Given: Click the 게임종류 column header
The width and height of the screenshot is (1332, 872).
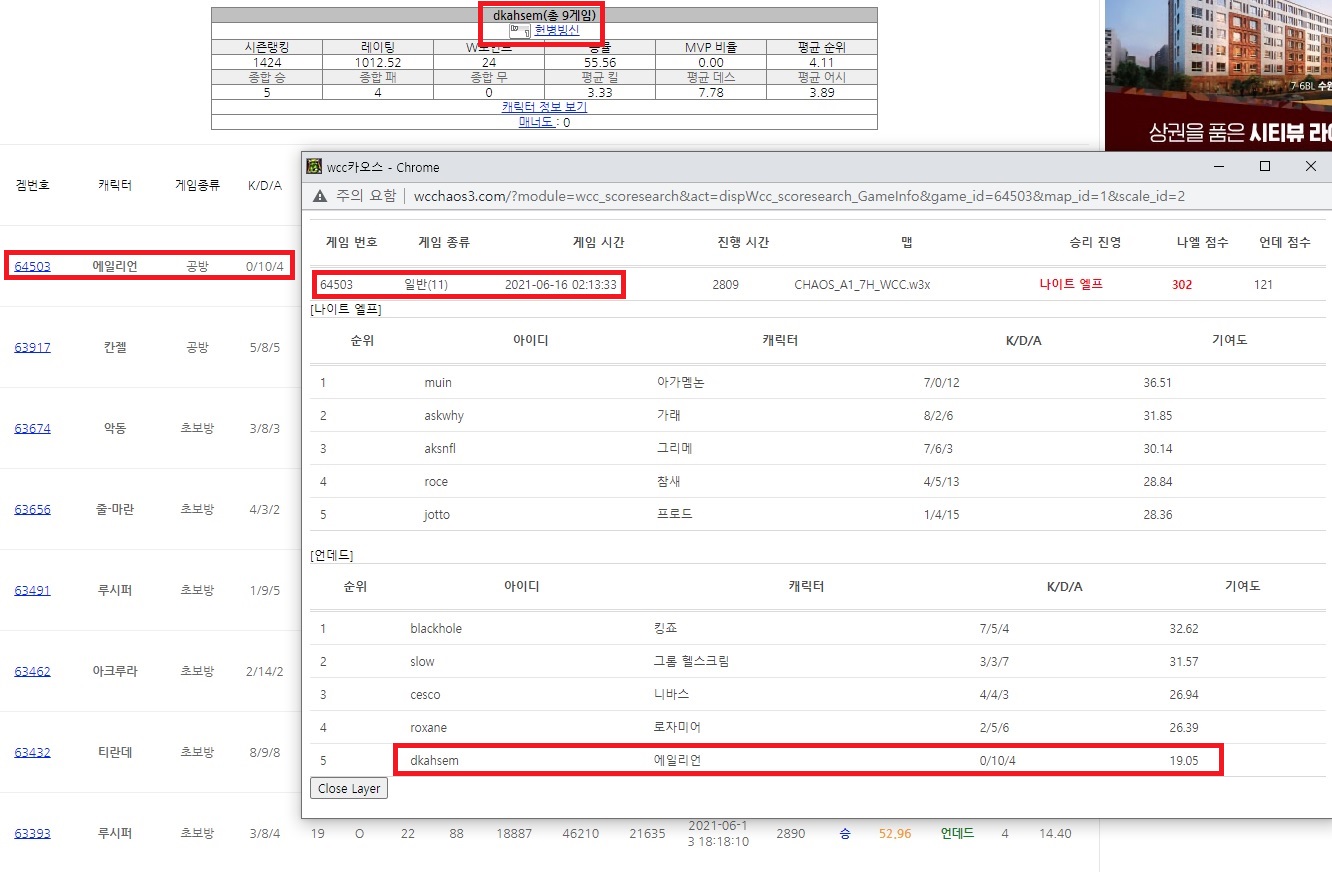Looking at the screenshot, I should [x=198, y=185].
